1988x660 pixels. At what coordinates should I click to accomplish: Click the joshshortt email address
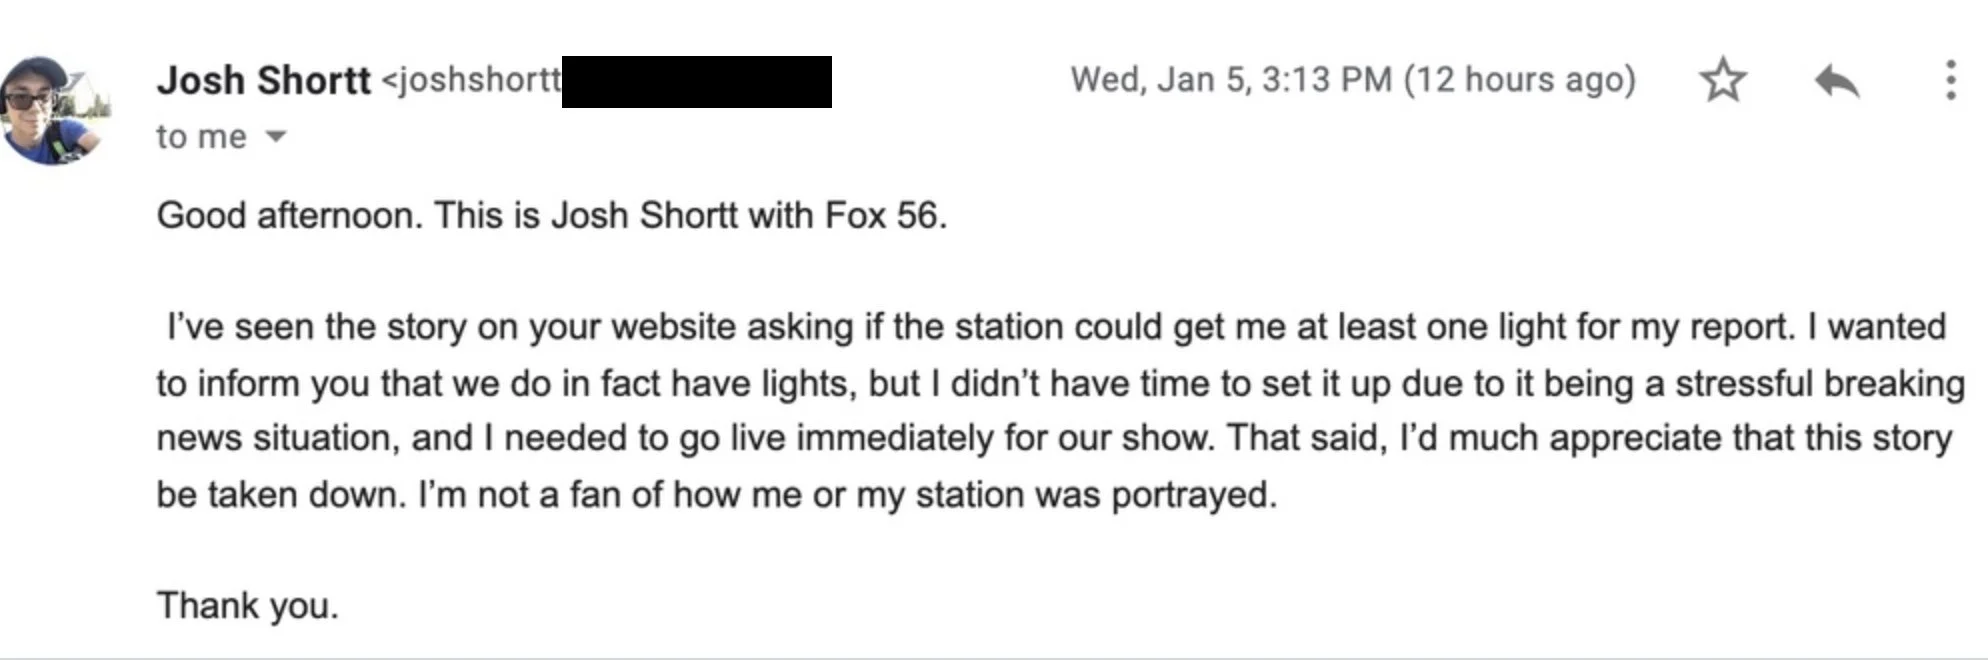pyautogui.click(x=472, y=80)
